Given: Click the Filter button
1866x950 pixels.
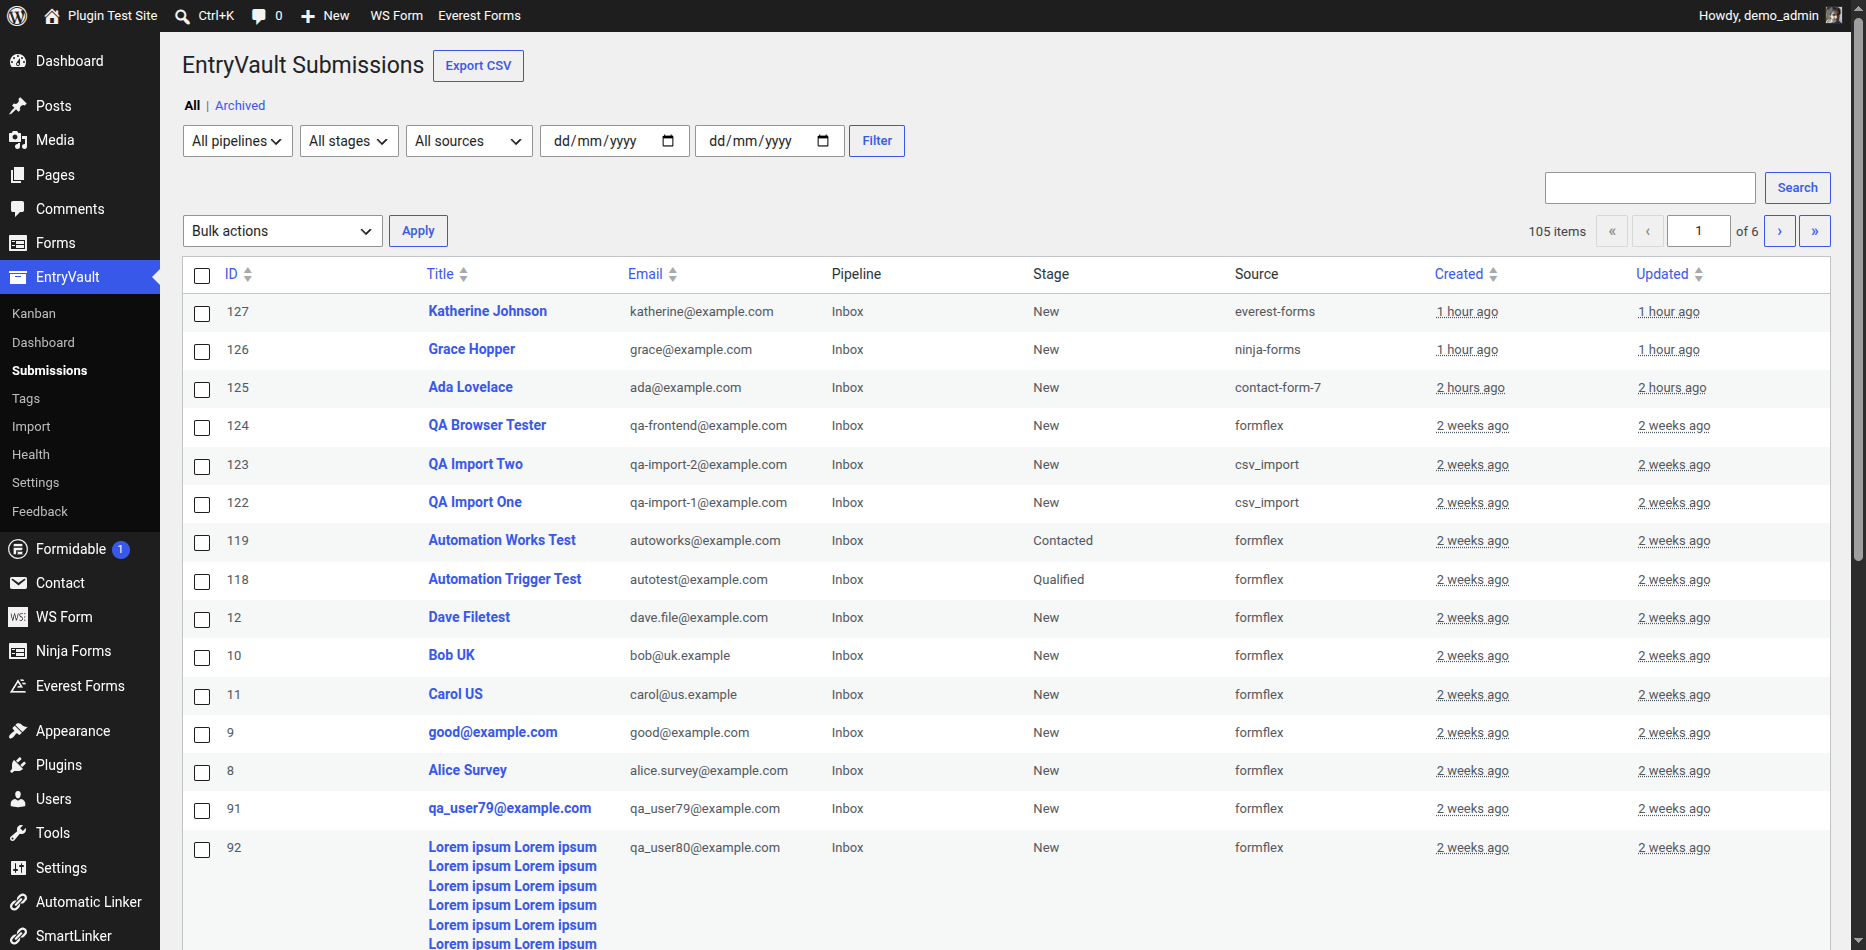Looking at the screenshot, I should (x=877, y=141).
